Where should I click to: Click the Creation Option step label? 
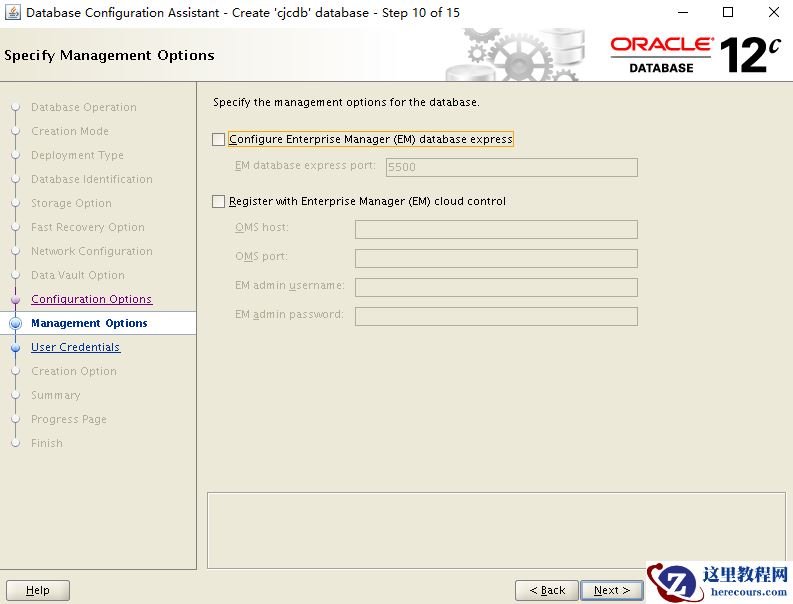click(74, 371)
